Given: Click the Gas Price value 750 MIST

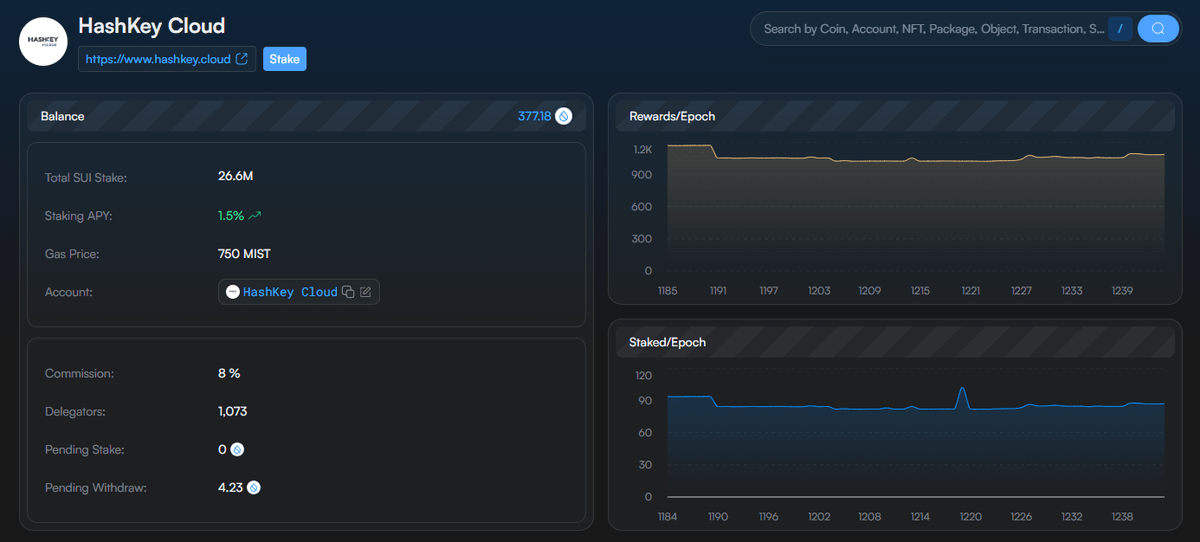Looking at the screenshot, I should pos(244,254).
